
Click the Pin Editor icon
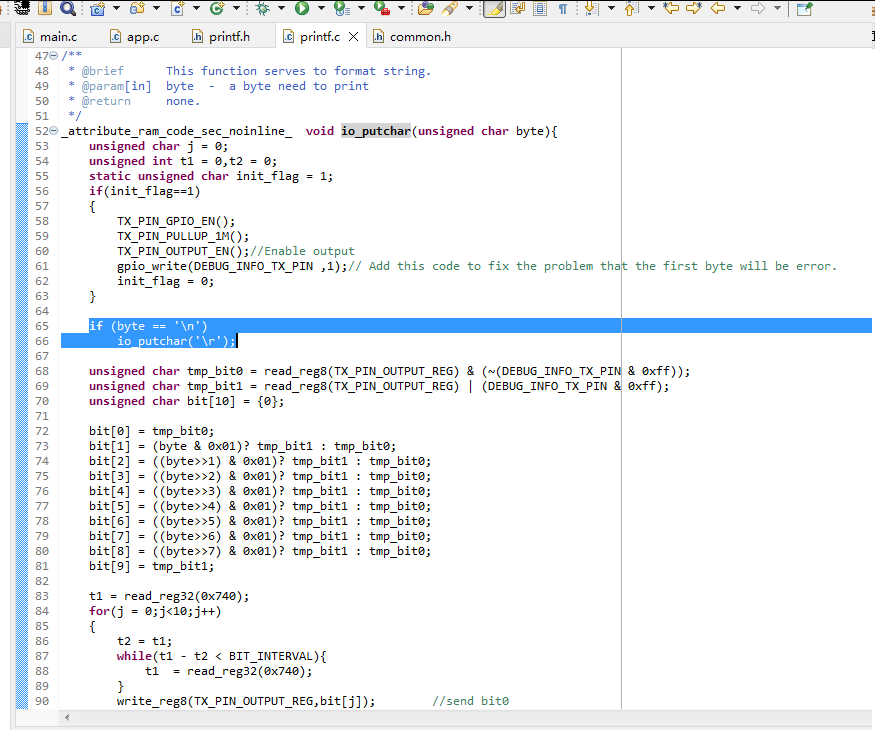coord(803,9)
